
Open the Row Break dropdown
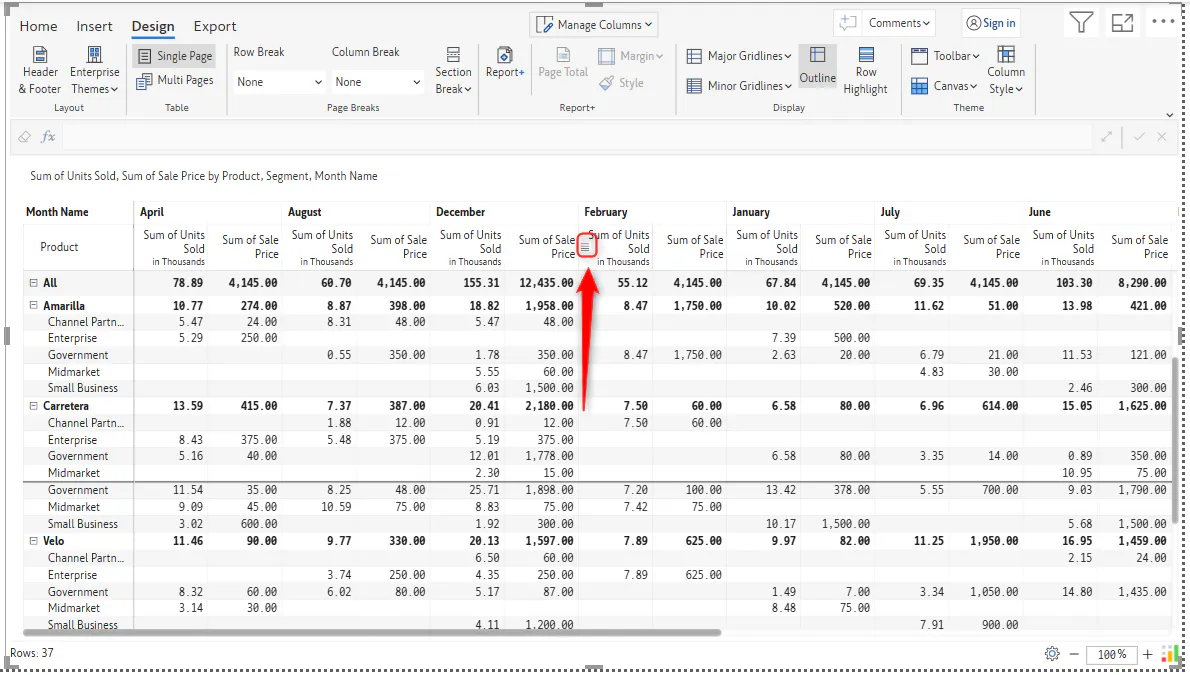click(279, 82)
